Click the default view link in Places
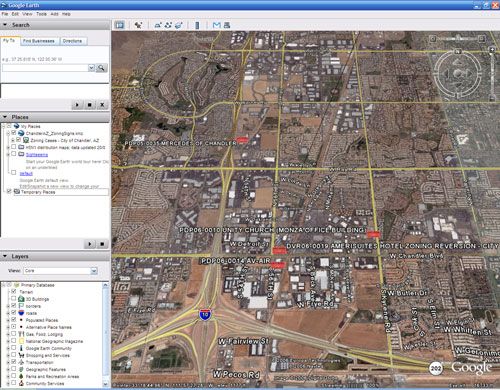Viewport: 500px width, 390px height. pos(26,174)
